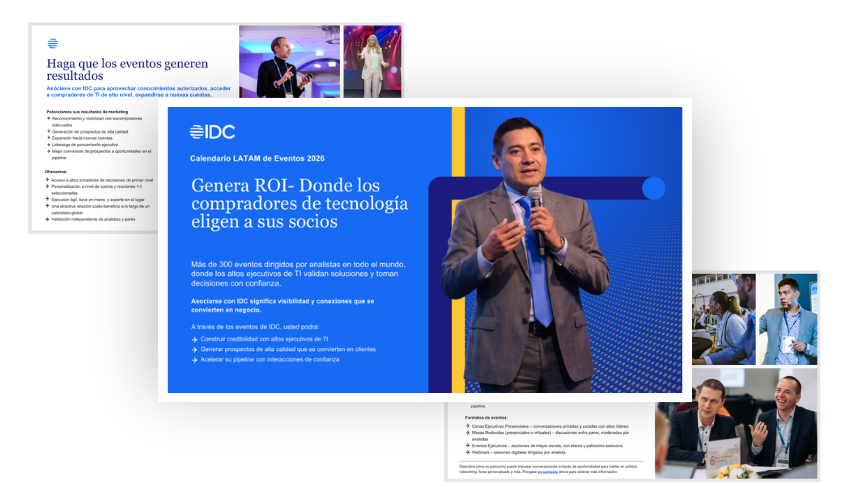The image size is (850, 500).
Task: Click the small IDC globe icon on the top-left page
Action: 53,43
